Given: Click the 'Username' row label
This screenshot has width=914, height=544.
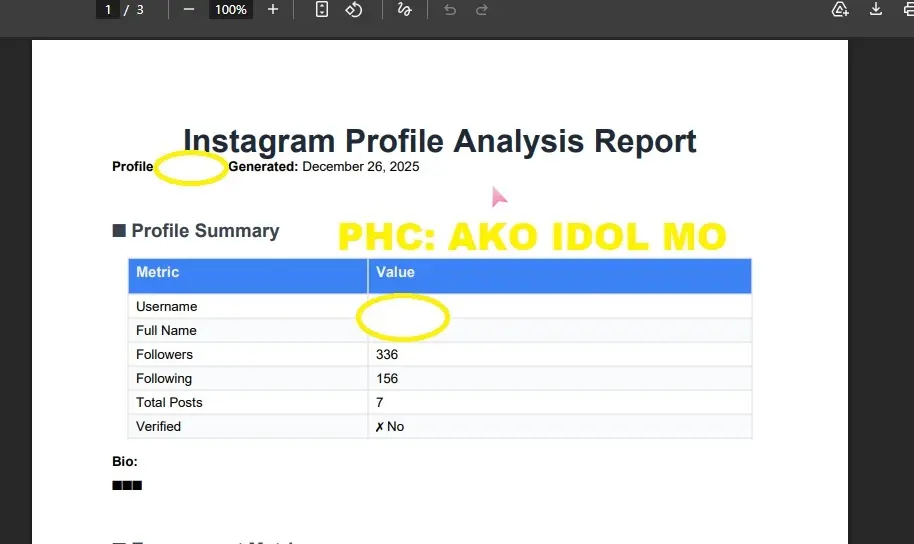Looking at the screenshot, I should (167, 307).
